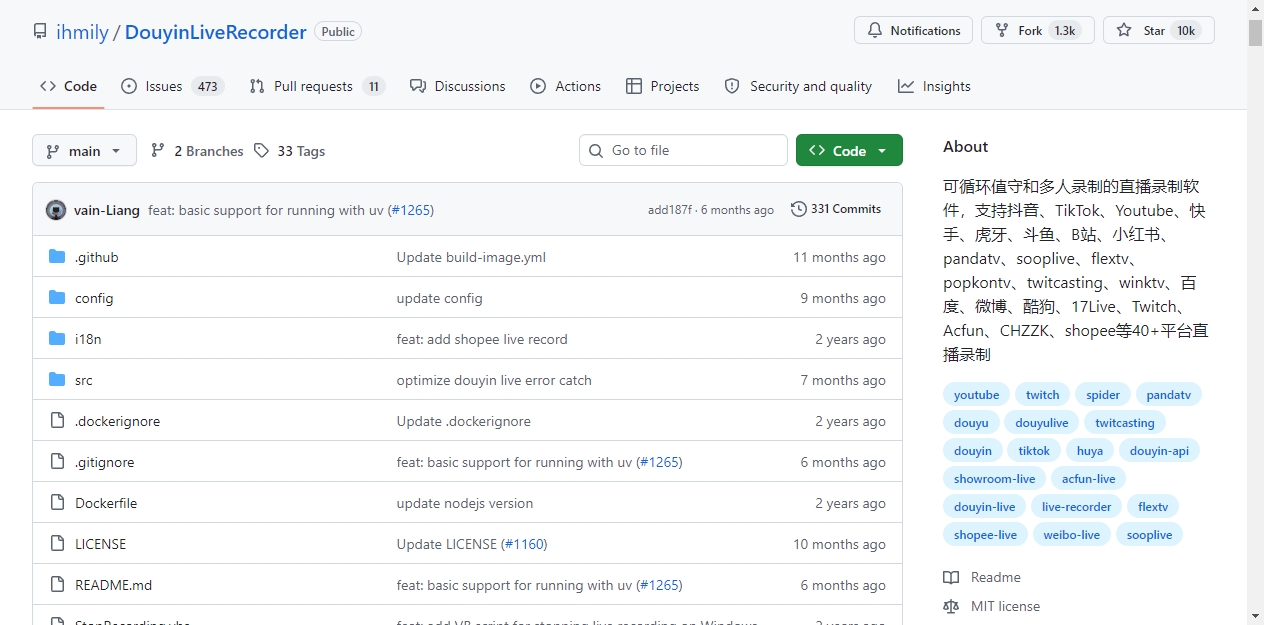The image size is (1264, 625).
Task: Select the douyin-api topic tag
Action: (1159, 451)
